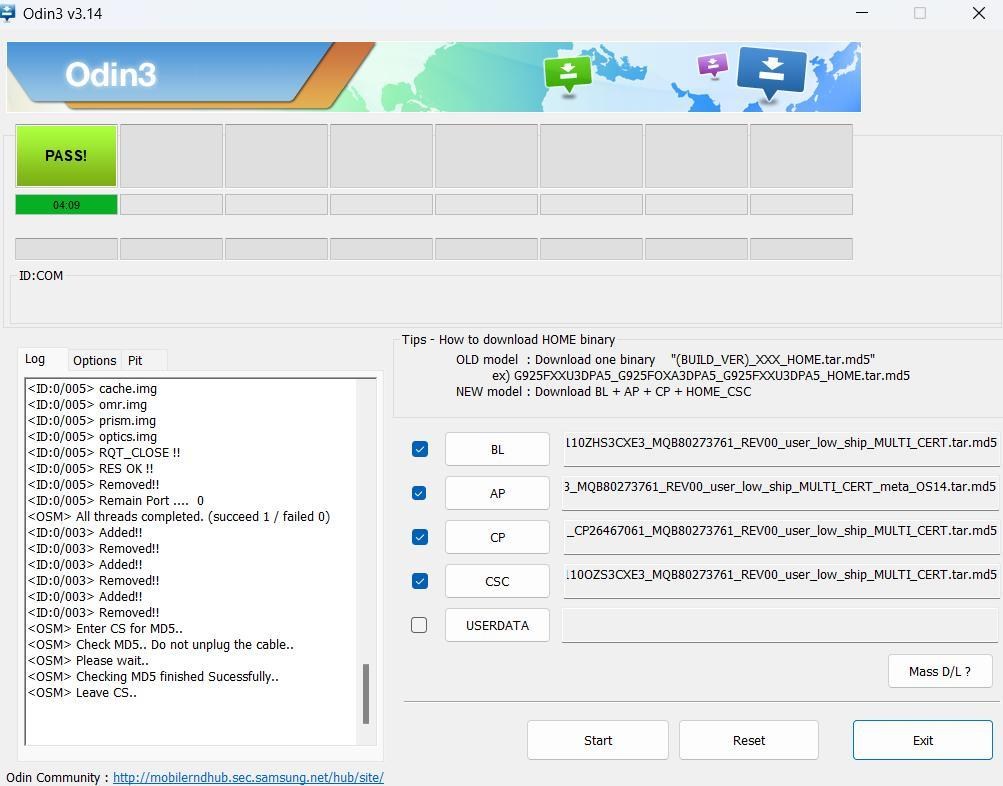Click the ID:COM label
The width and height of the screenshot is (1003, 786).
pyautogui.click(x=41, y=276)
